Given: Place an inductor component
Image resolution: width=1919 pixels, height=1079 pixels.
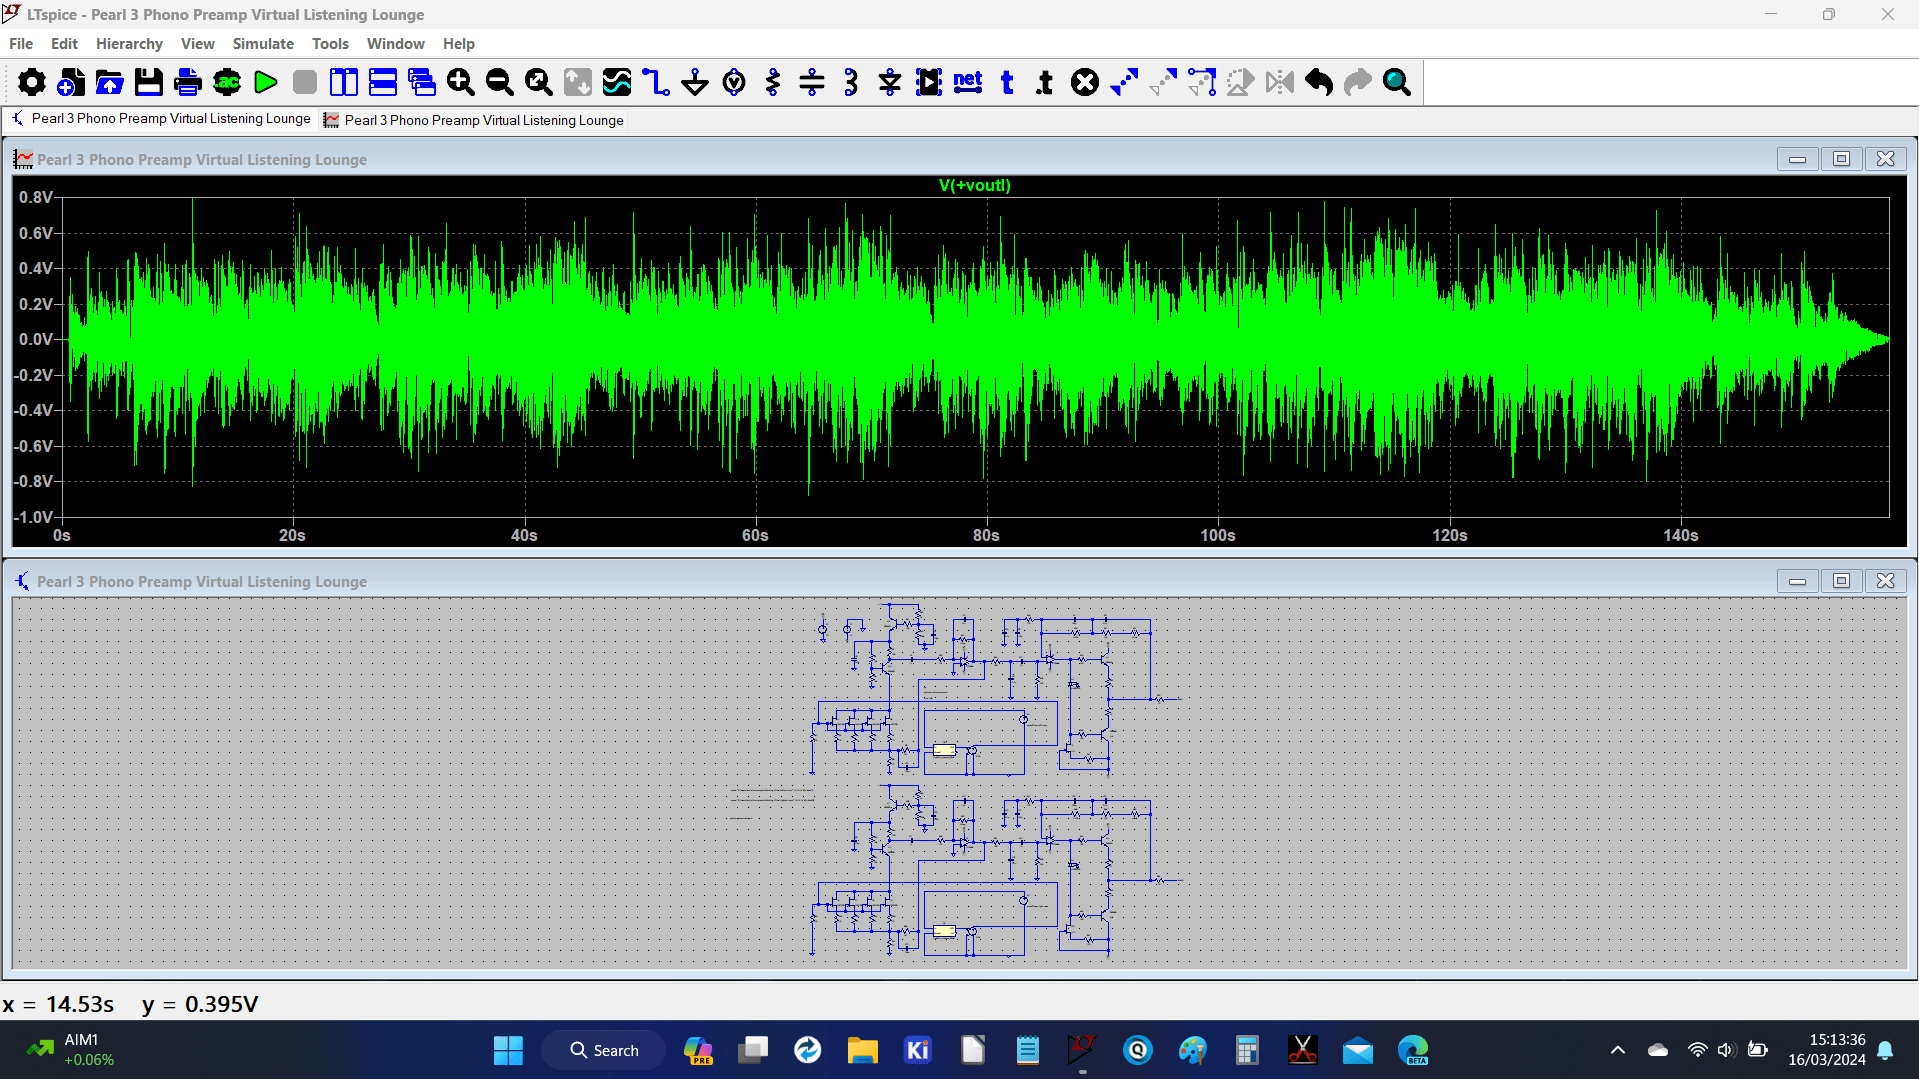Looking at the screenshot, I should point(851,82).
